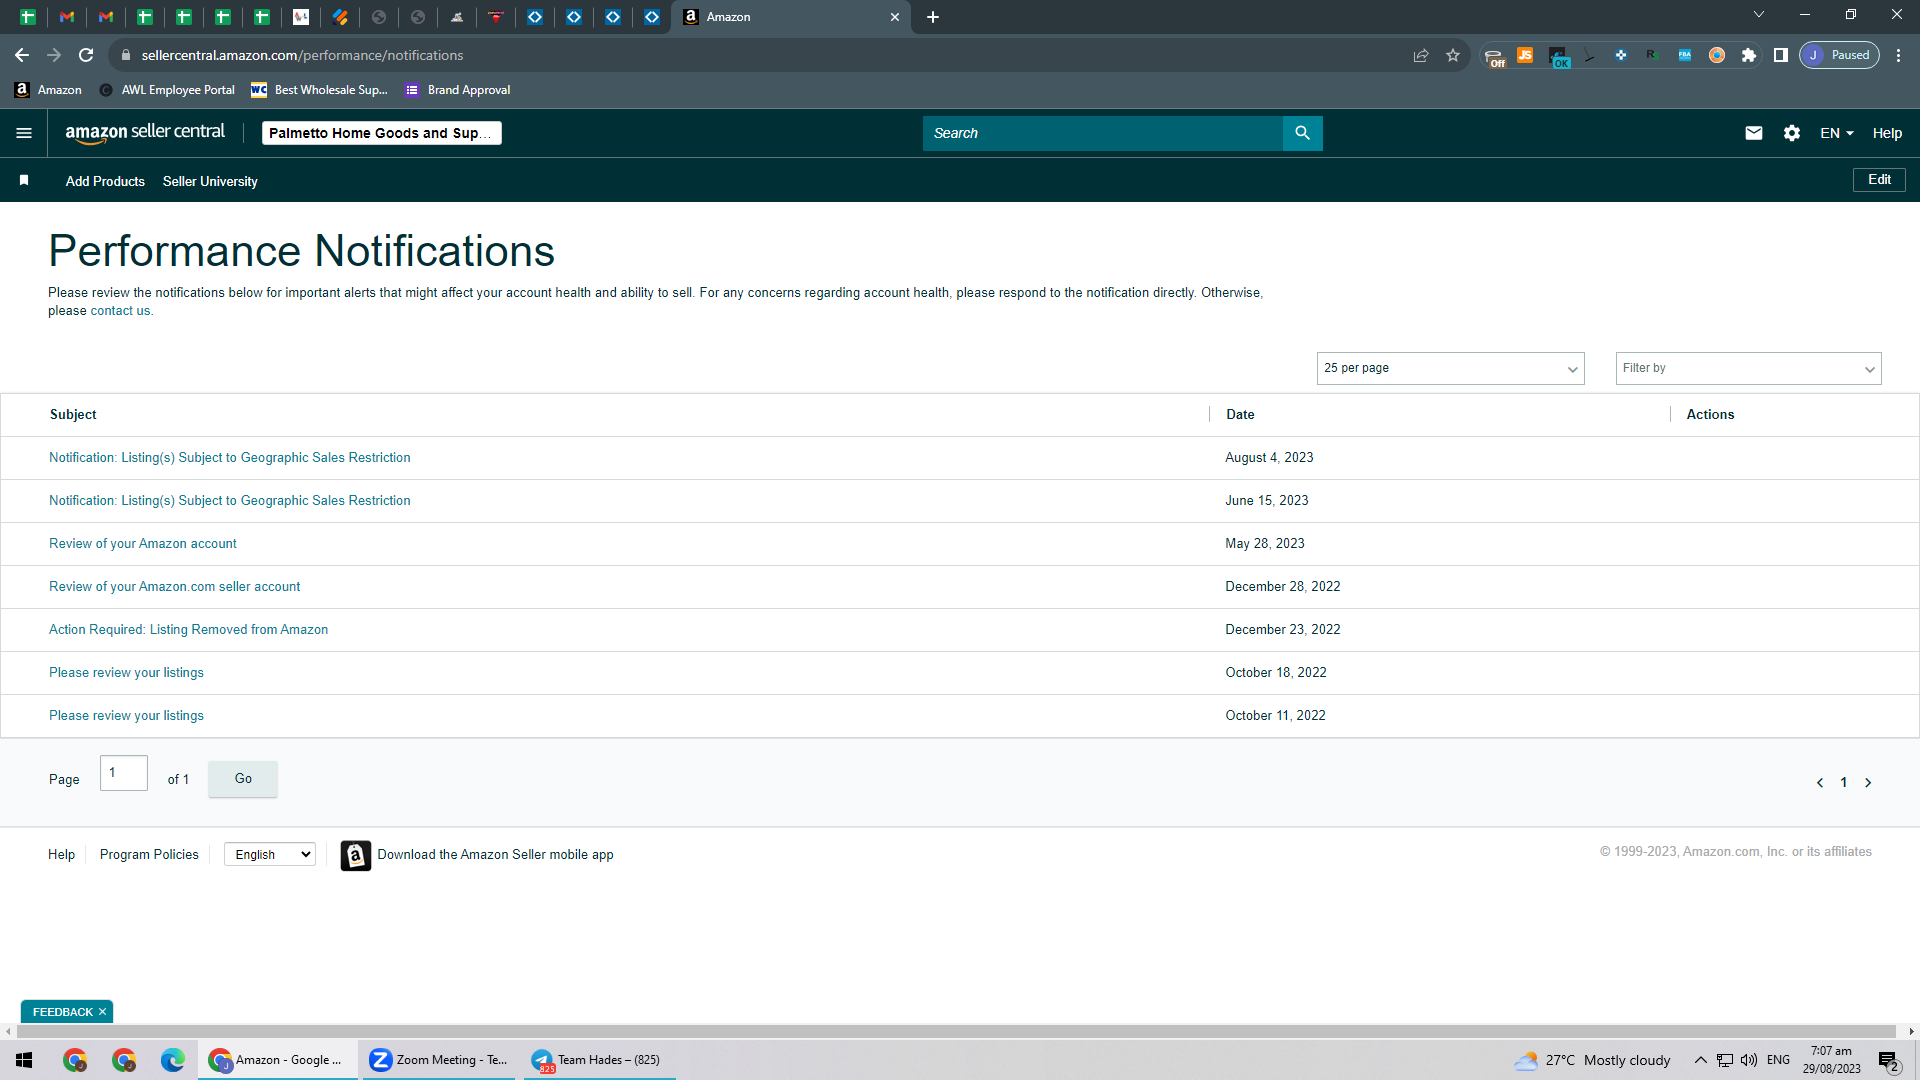The width and height of the screenshot is (1920, 1080).
Task: Open Microsoft Edge from taskbar
Action: 173,1060
